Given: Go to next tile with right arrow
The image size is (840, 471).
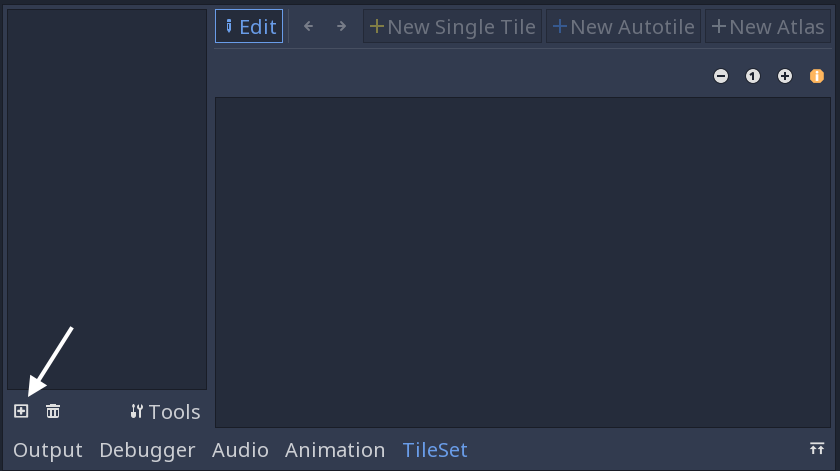Looking at the screenshot, I should click(x=341, y=27).
